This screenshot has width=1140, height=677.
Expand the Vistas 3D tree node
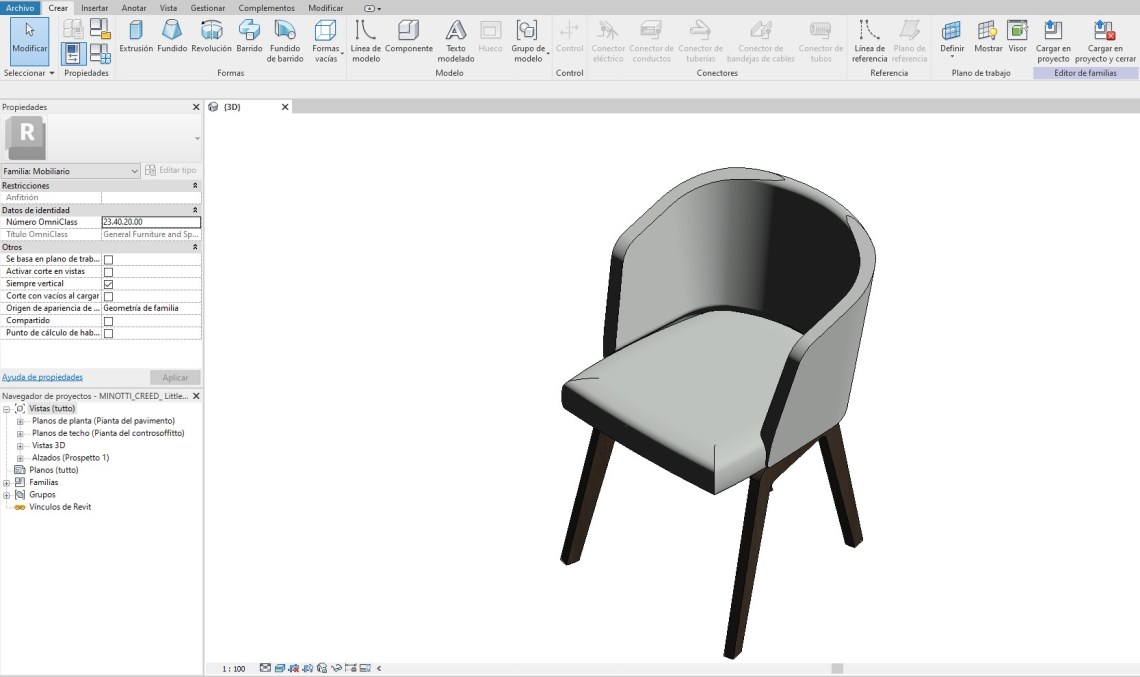point(20,445)
